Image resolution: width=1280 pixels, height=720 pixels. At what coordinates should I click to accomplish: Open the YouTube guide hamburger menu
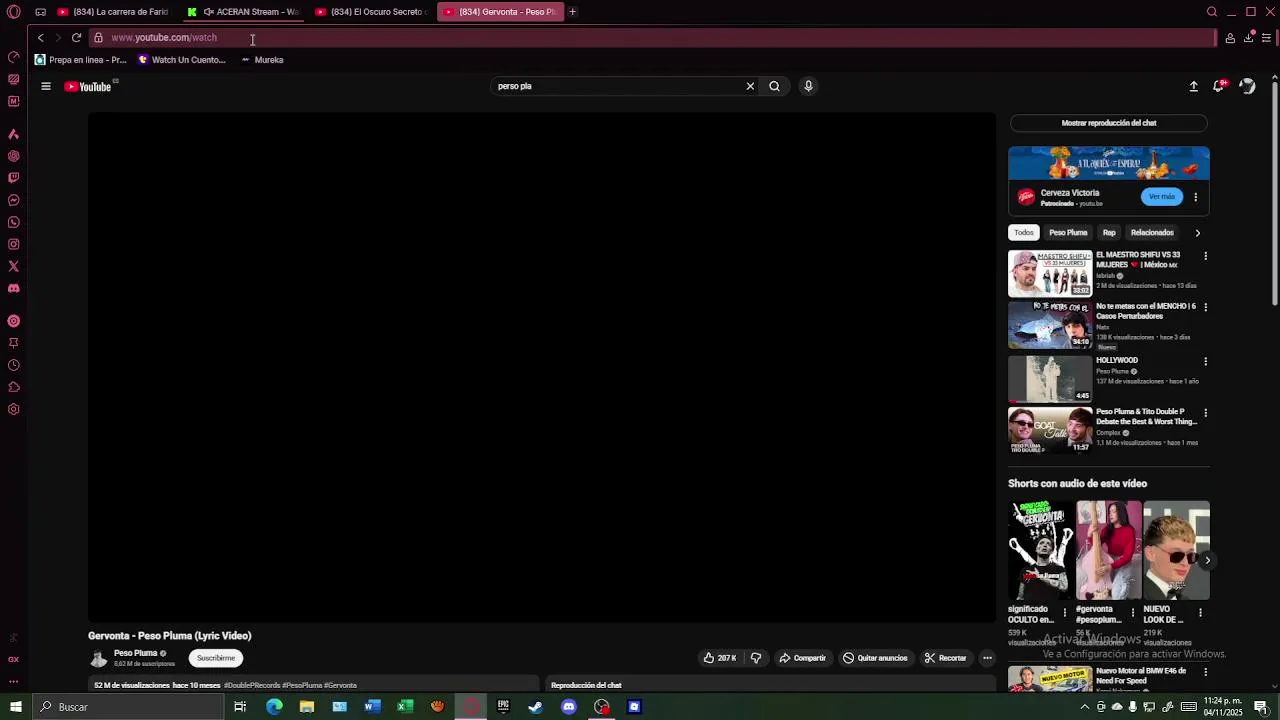[x=46, y=87]
